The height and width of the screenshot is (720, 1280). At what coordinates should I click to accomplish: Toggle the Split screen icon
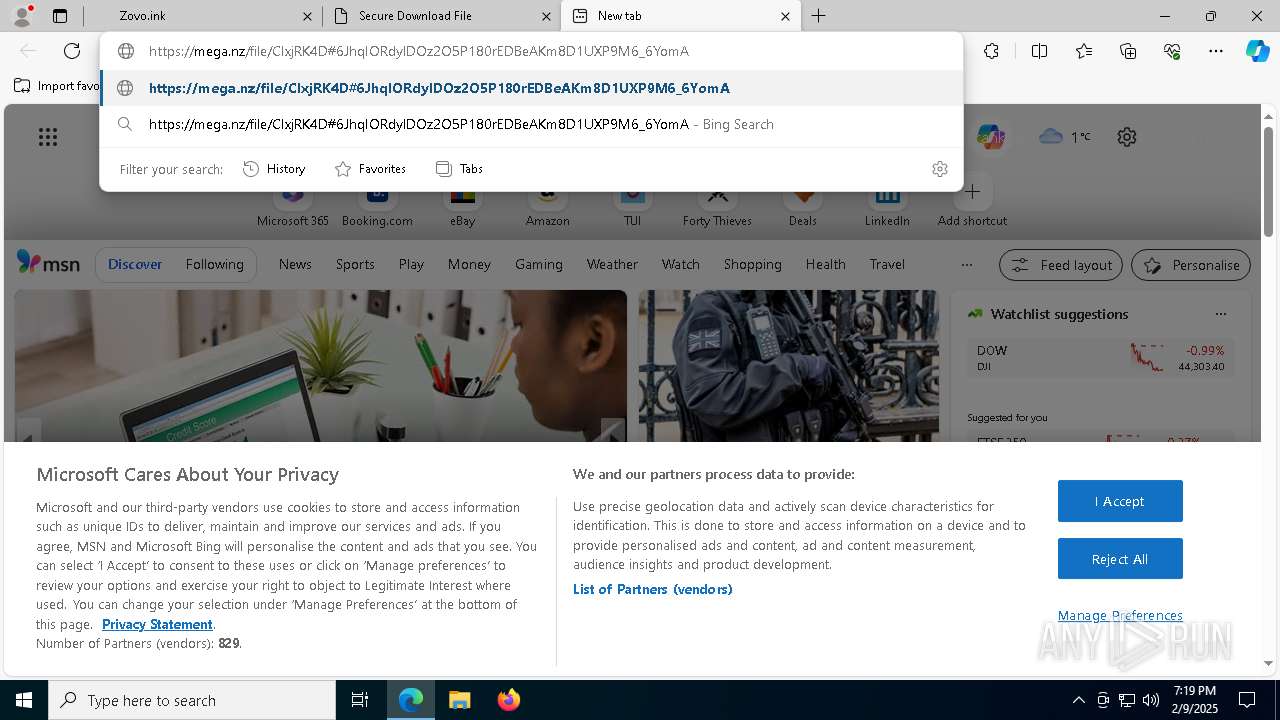(1039, 51)
